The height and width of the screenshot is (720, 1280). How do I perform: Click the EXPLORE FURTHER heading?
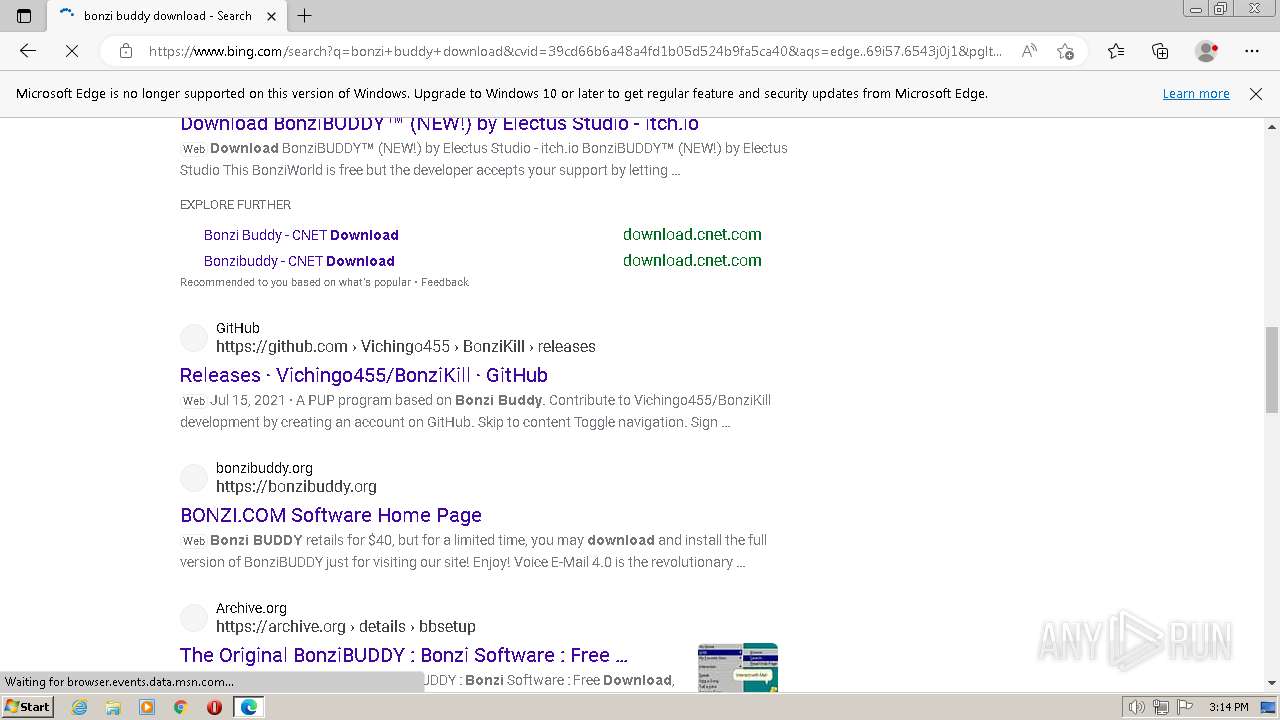click(x=235, y=205)
